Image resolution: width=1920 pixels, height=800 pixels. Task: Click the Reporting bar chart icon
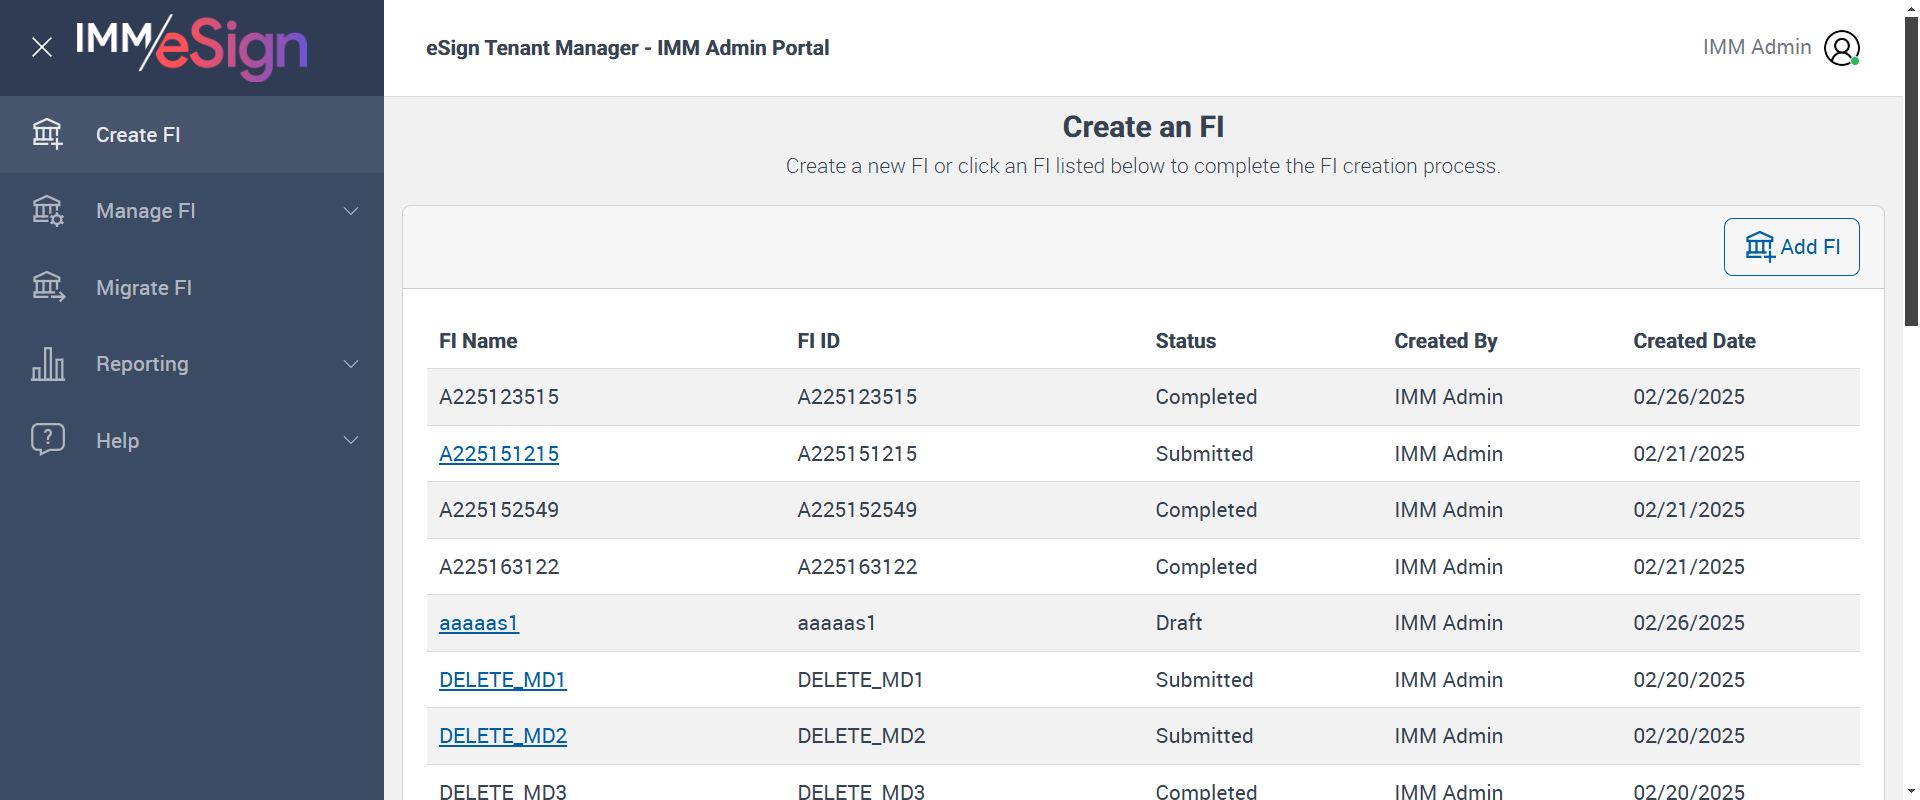click(47, 364)
